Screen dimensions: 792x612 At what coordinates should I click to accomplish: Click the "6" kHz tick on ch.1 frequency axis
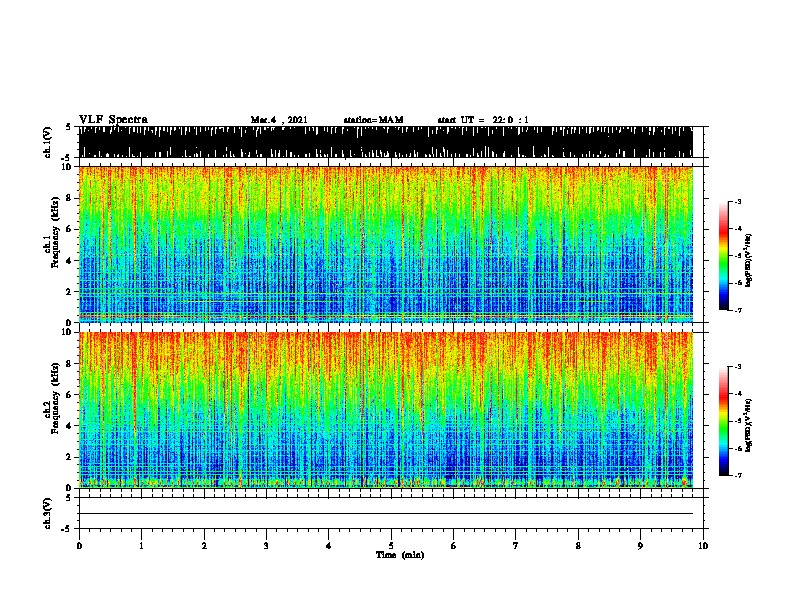coord(70,229)
